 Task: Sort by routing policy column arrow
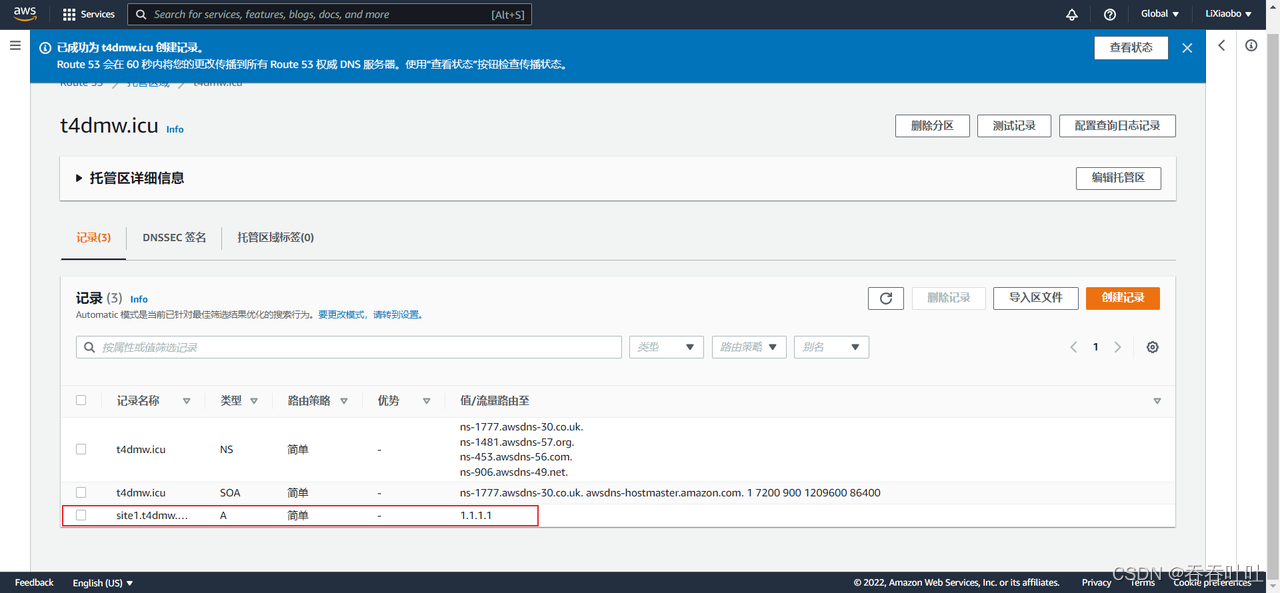(x=344, y=401)
